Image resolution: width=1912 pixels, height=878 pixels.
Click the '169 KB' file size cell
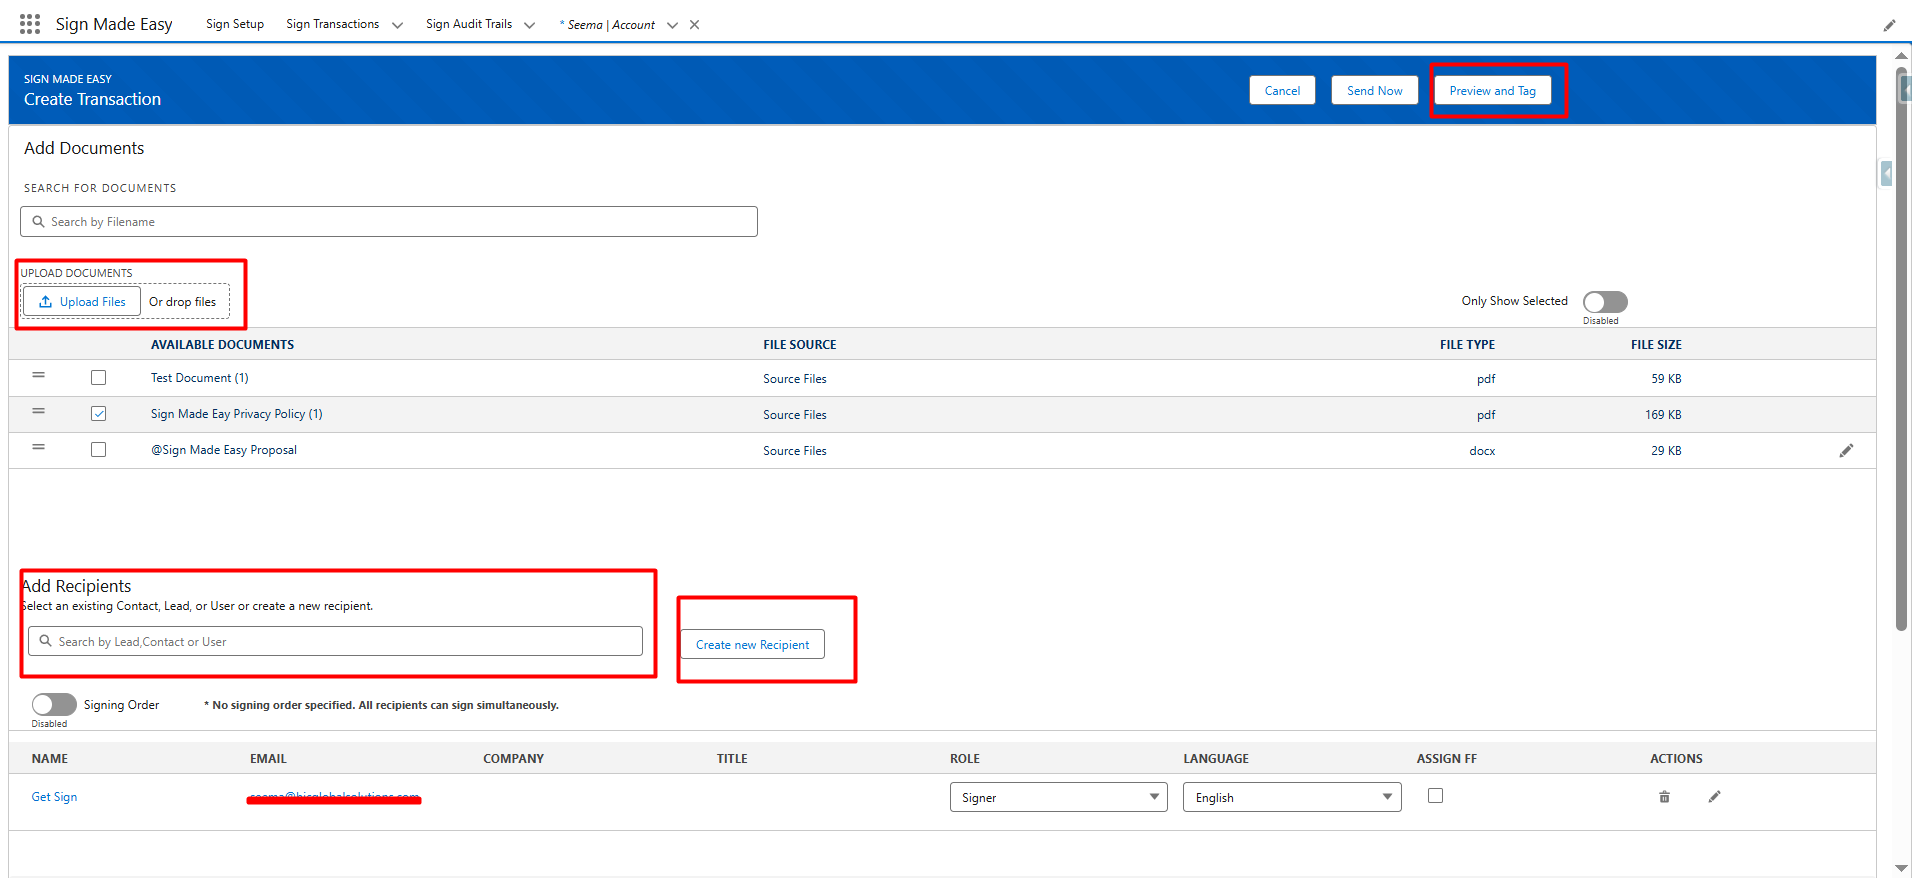click(x=1663, y=414)
